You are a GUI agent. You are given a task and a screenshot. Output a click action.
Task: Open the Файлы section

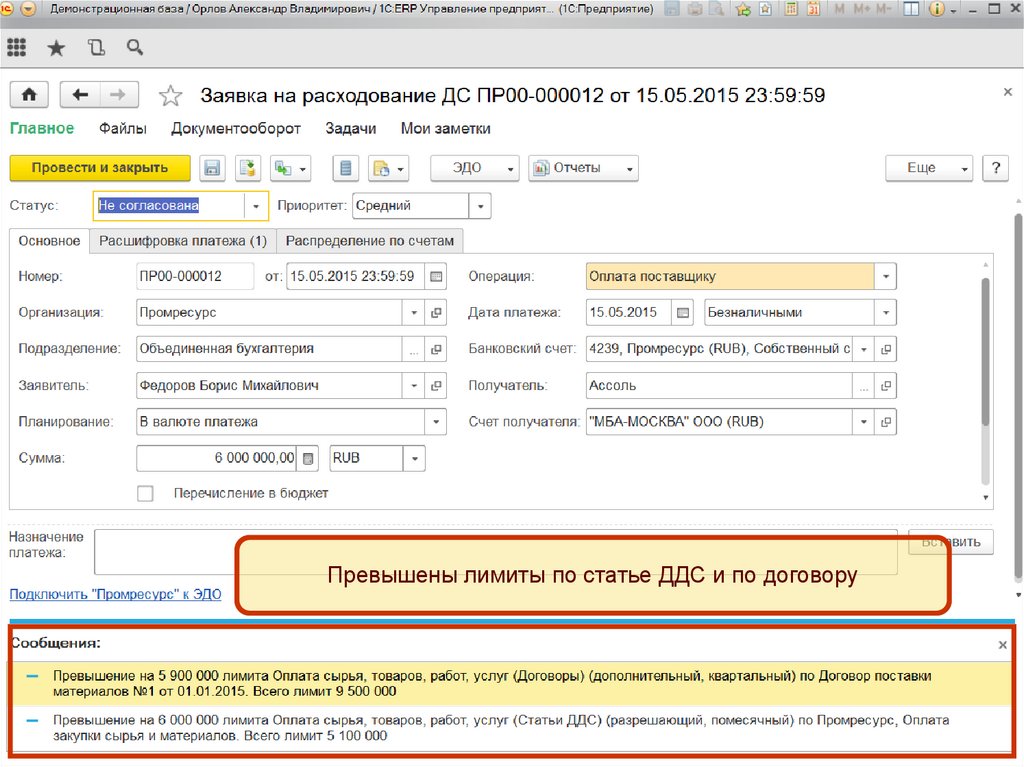[x=123, y=129]
